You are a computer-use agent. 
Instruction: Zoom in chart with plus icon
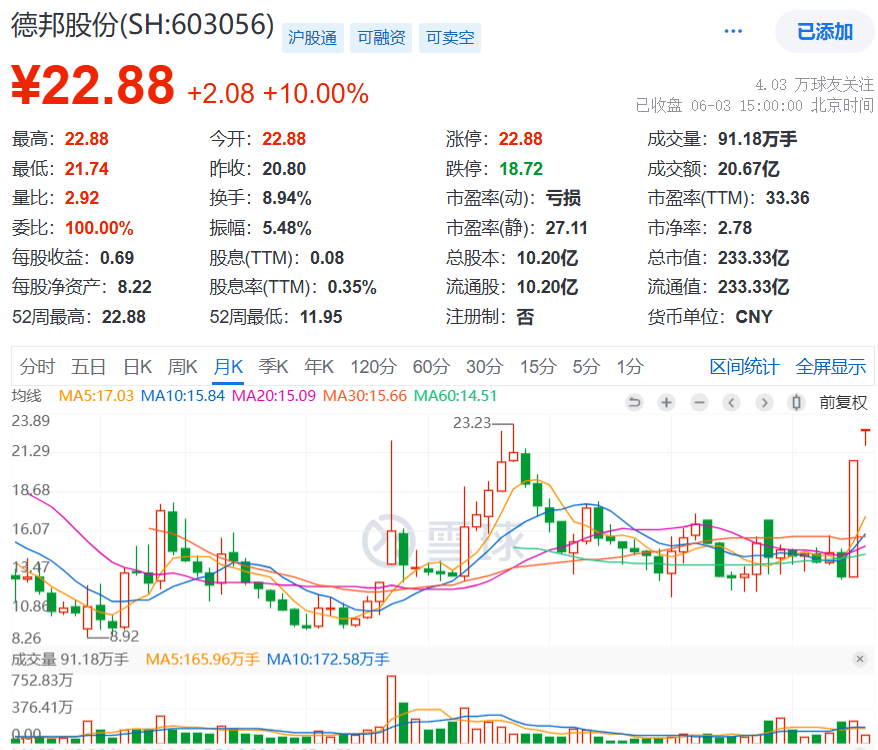[x=666, y=402]
